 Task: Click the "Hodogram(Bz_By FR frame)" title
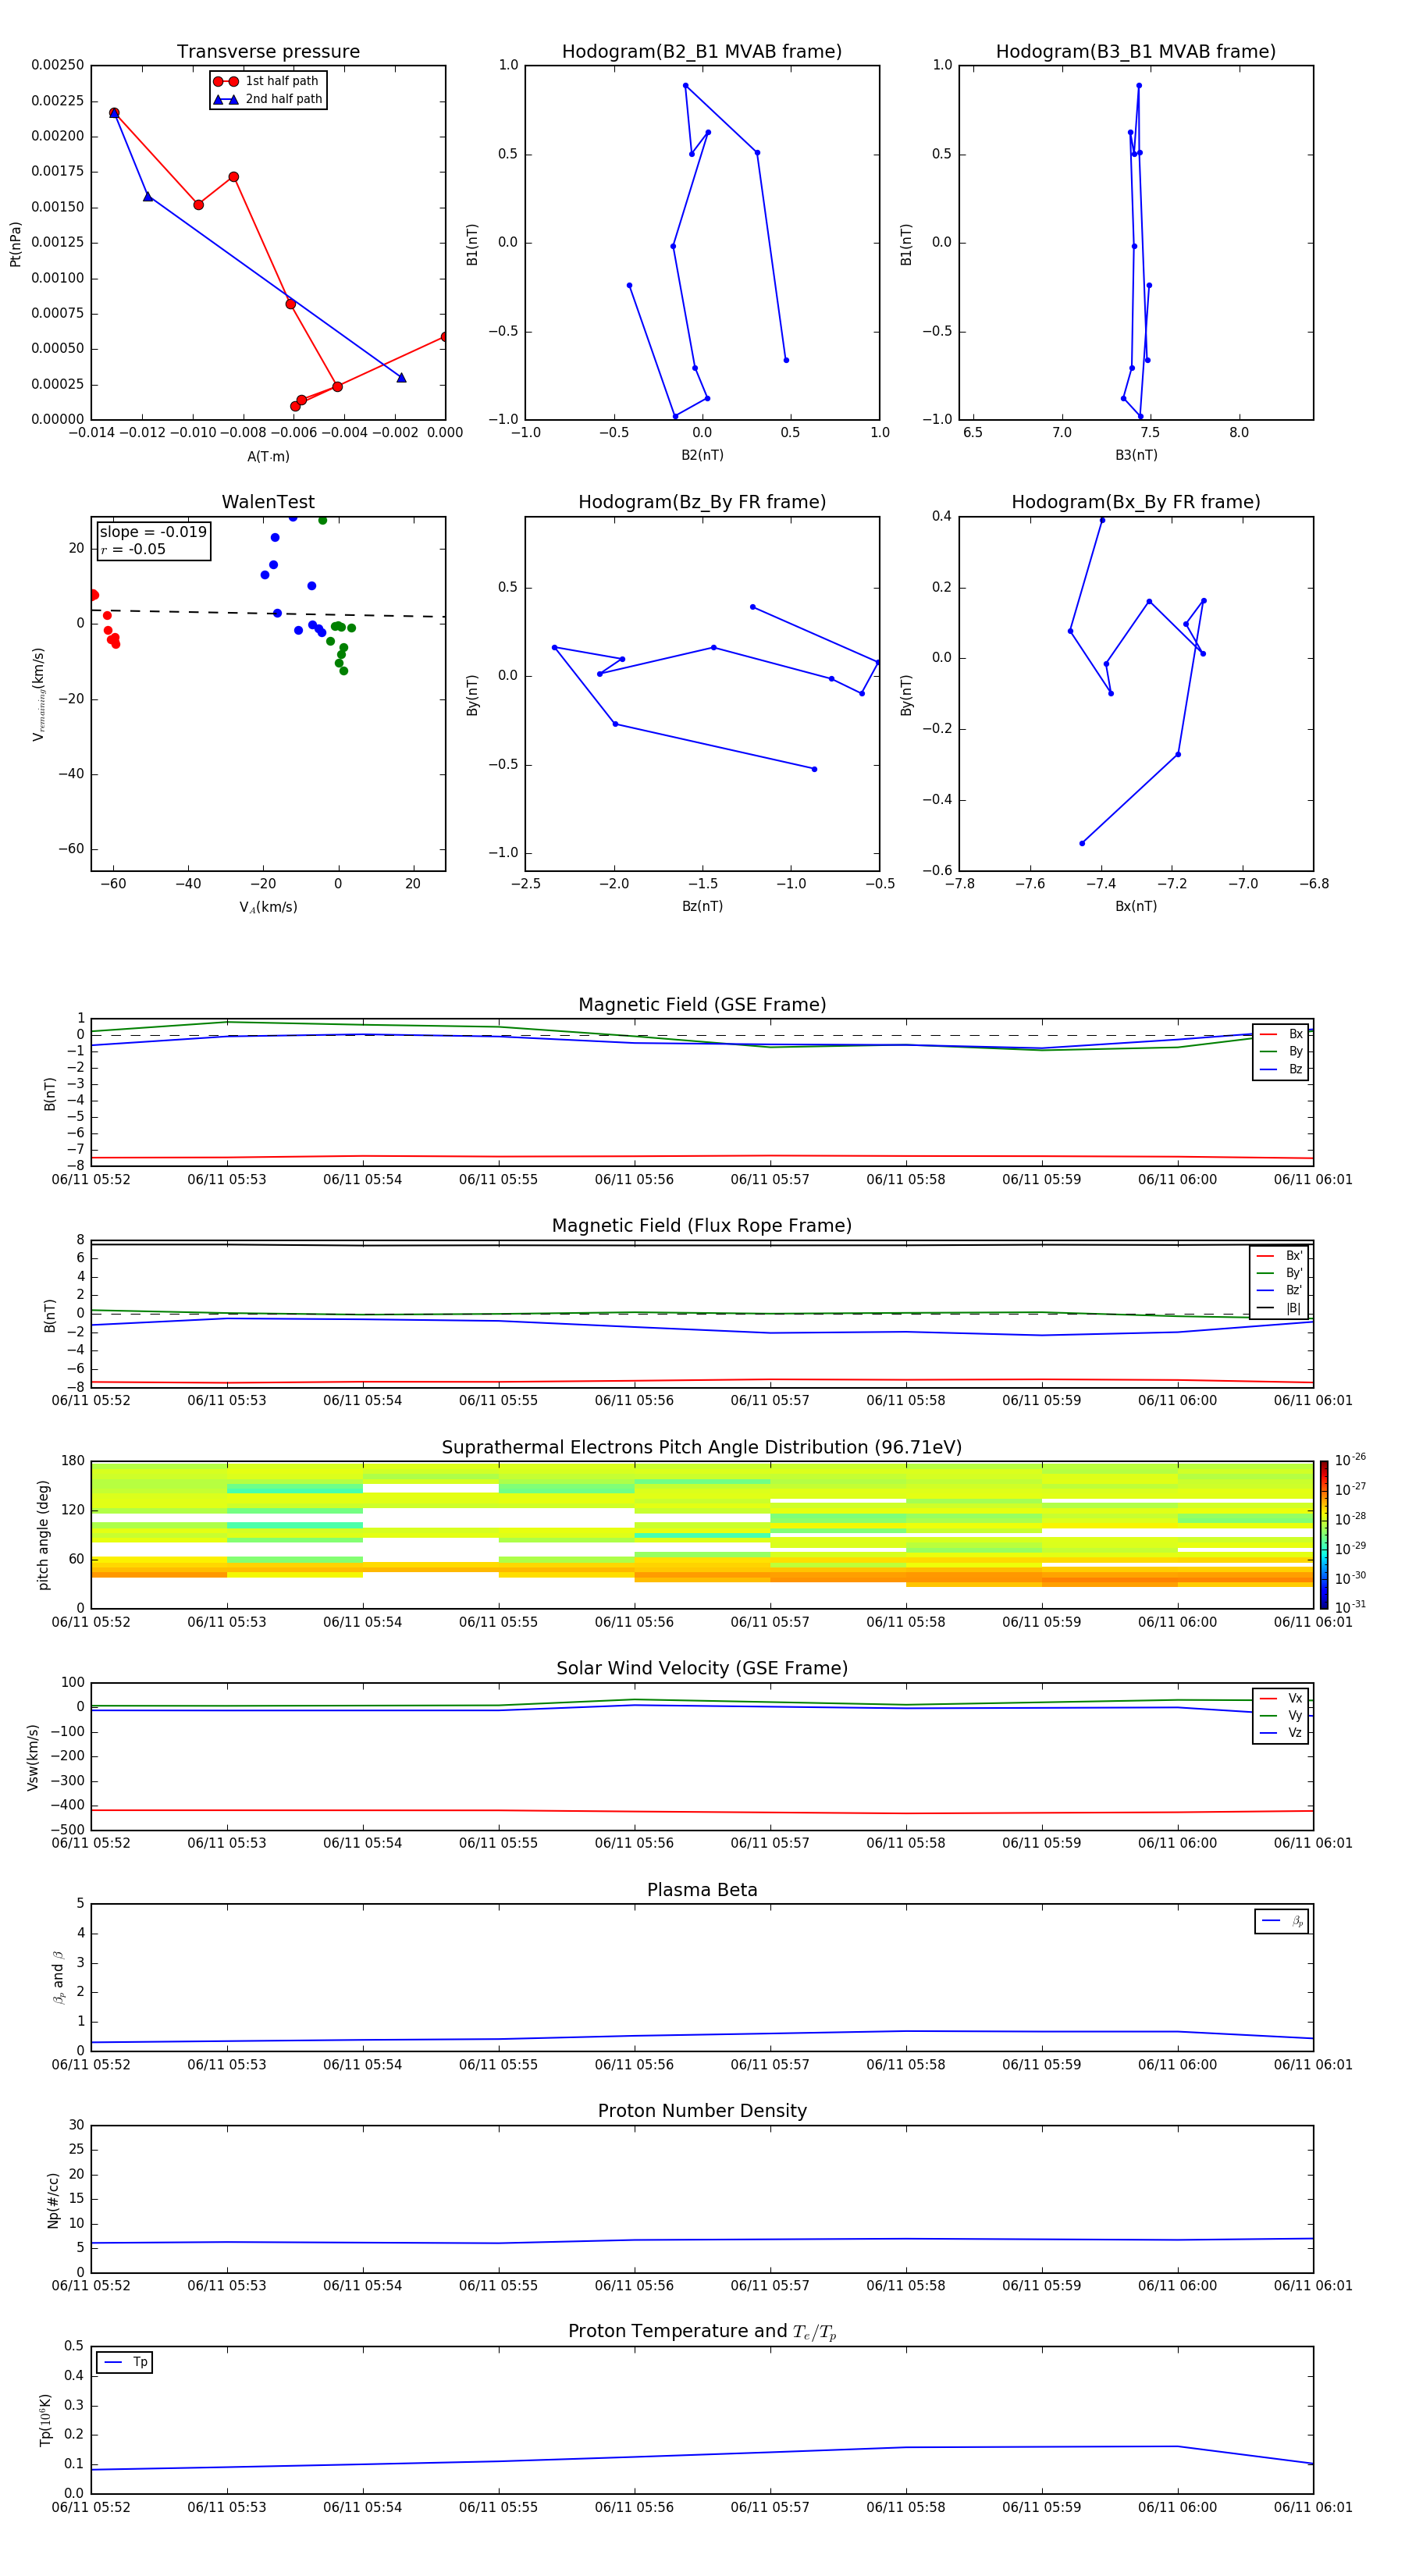(702, 502)
